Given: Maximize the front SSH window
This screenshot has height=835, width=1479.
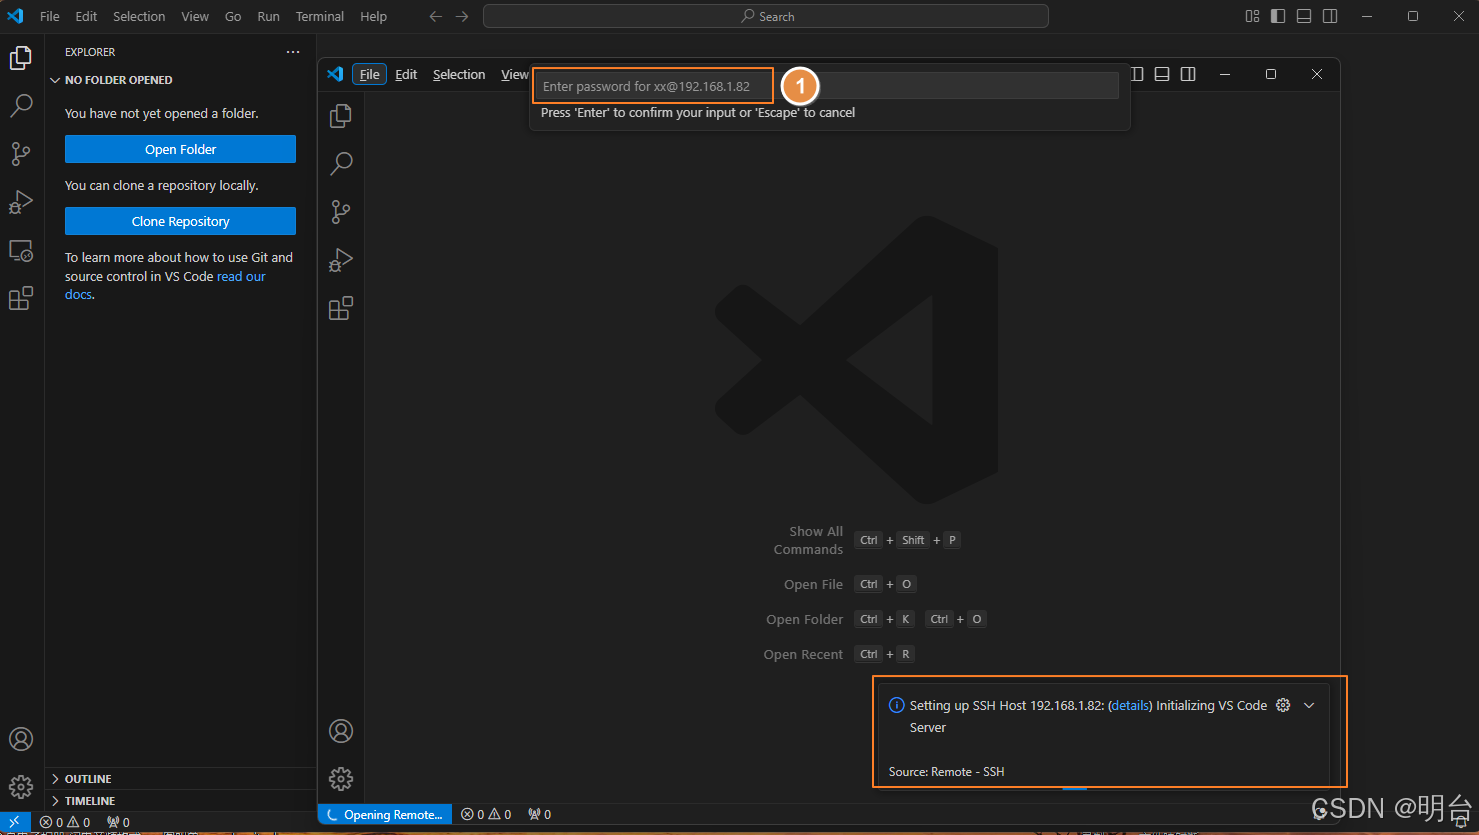Looking at the screenshot, I should coord(1270,74).
